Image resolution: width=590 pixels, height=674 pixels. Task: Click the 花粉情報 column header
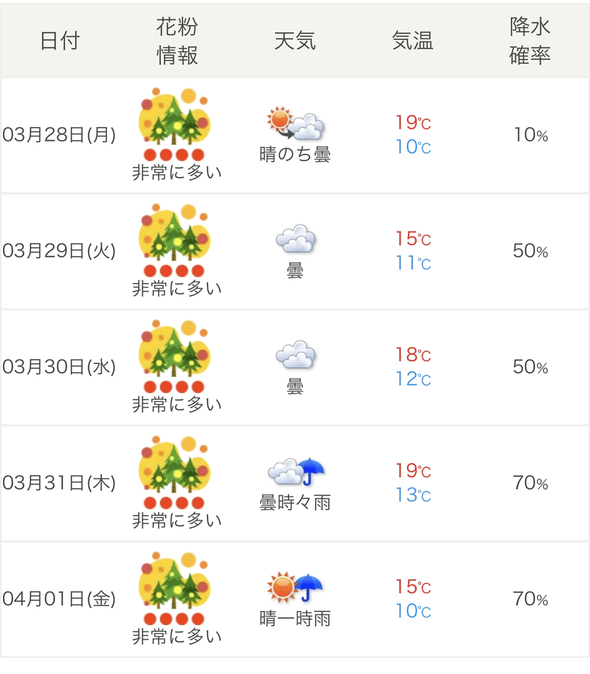click(x=177, y=41)
